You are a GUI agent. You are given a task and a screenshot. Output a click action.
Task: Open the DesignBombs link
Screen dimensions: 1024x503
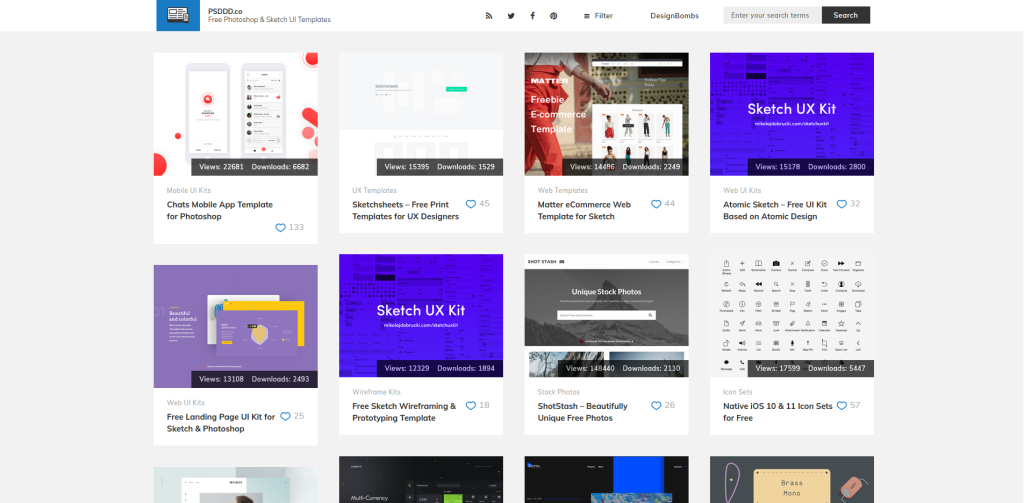[674, 16]
